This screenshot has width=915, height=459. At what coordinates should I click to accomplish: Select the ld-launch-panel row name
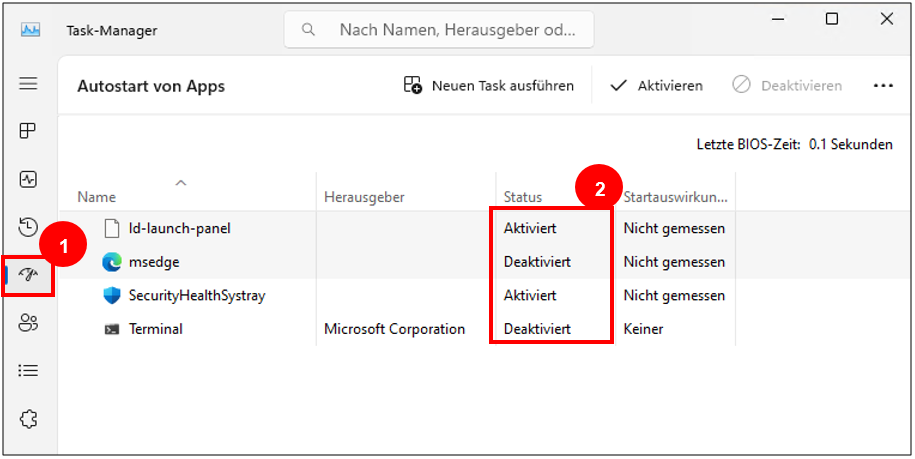(x=180, y=228)
